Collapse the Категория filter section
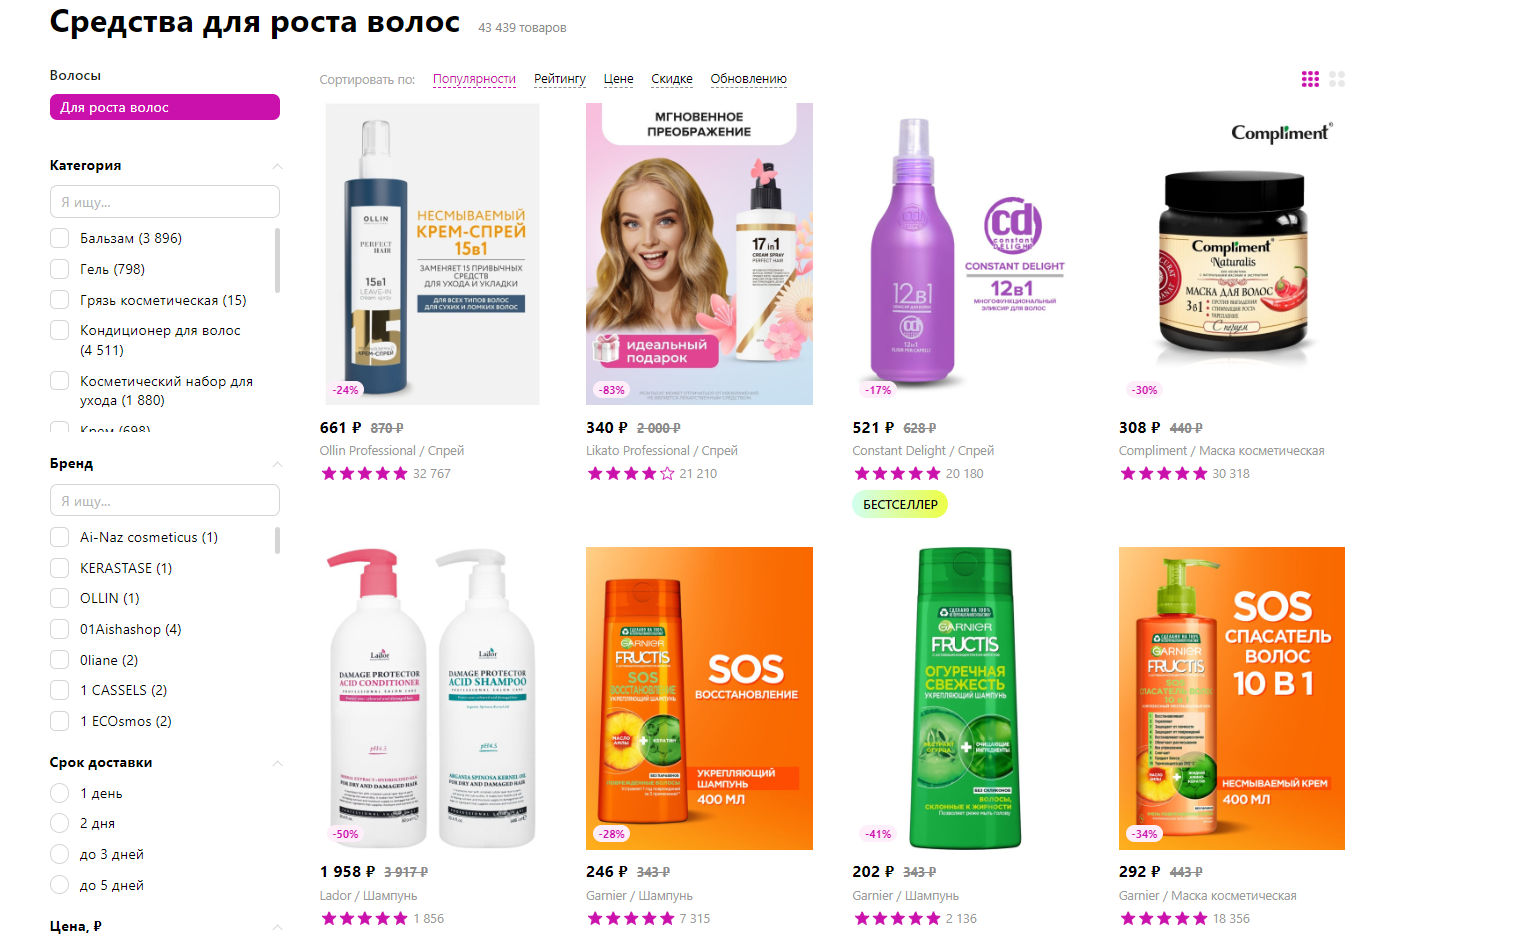The width and height of the screenshot is (1532, 940). 277,166
